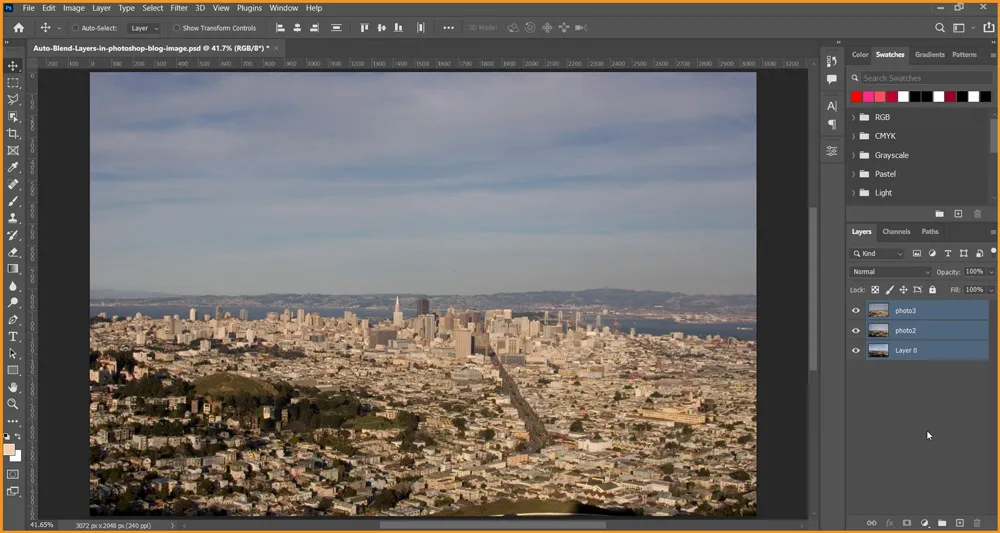Select the Frame tool

click(13, 150)
